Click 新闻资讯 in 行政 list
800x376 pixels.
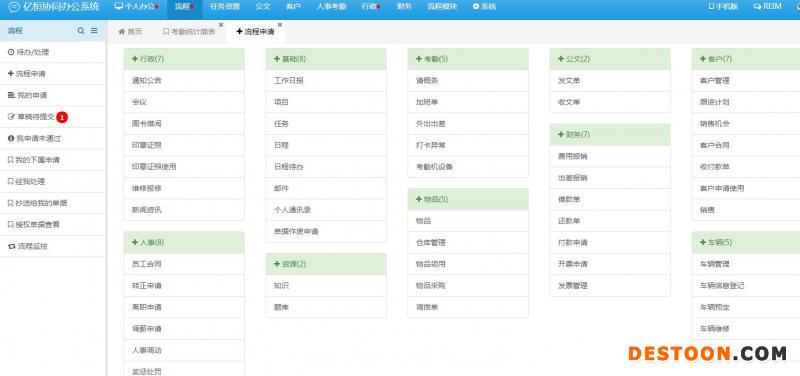click(184, 210)
